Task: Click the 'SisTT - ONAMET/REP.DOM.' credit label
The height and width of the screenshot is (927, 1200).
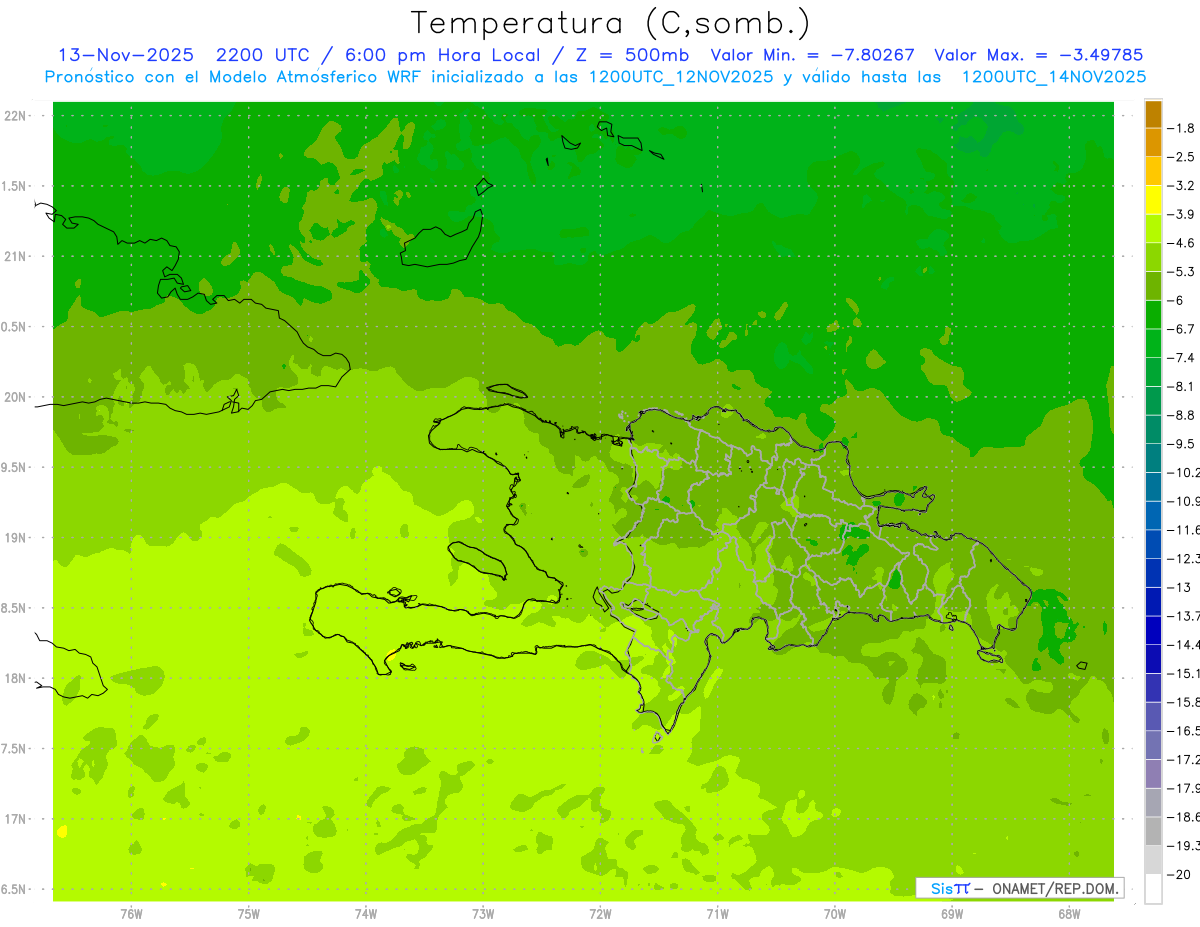Action: pyautogui.click(x=1020, y=888)
